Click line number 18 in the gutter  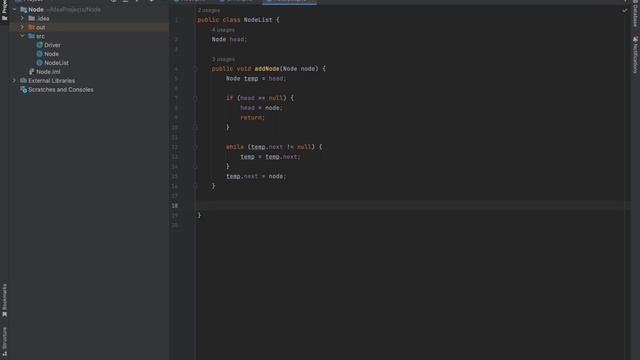[x=175, y=206]
